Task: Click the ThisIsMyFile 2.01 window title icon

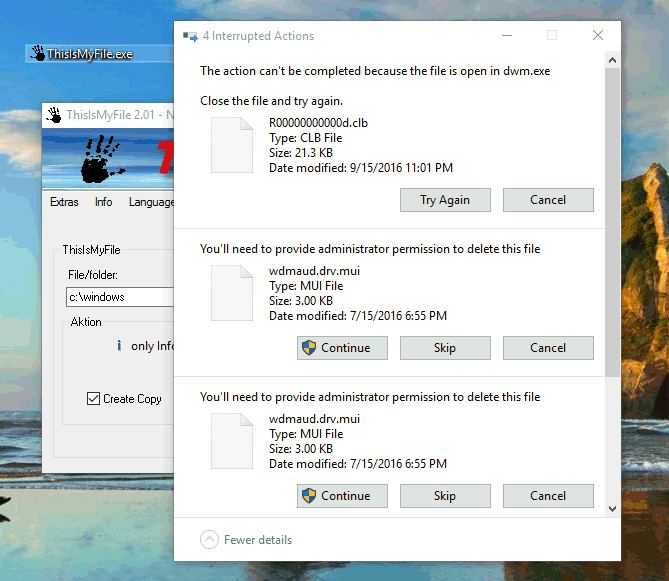Action: pos(54,115)
